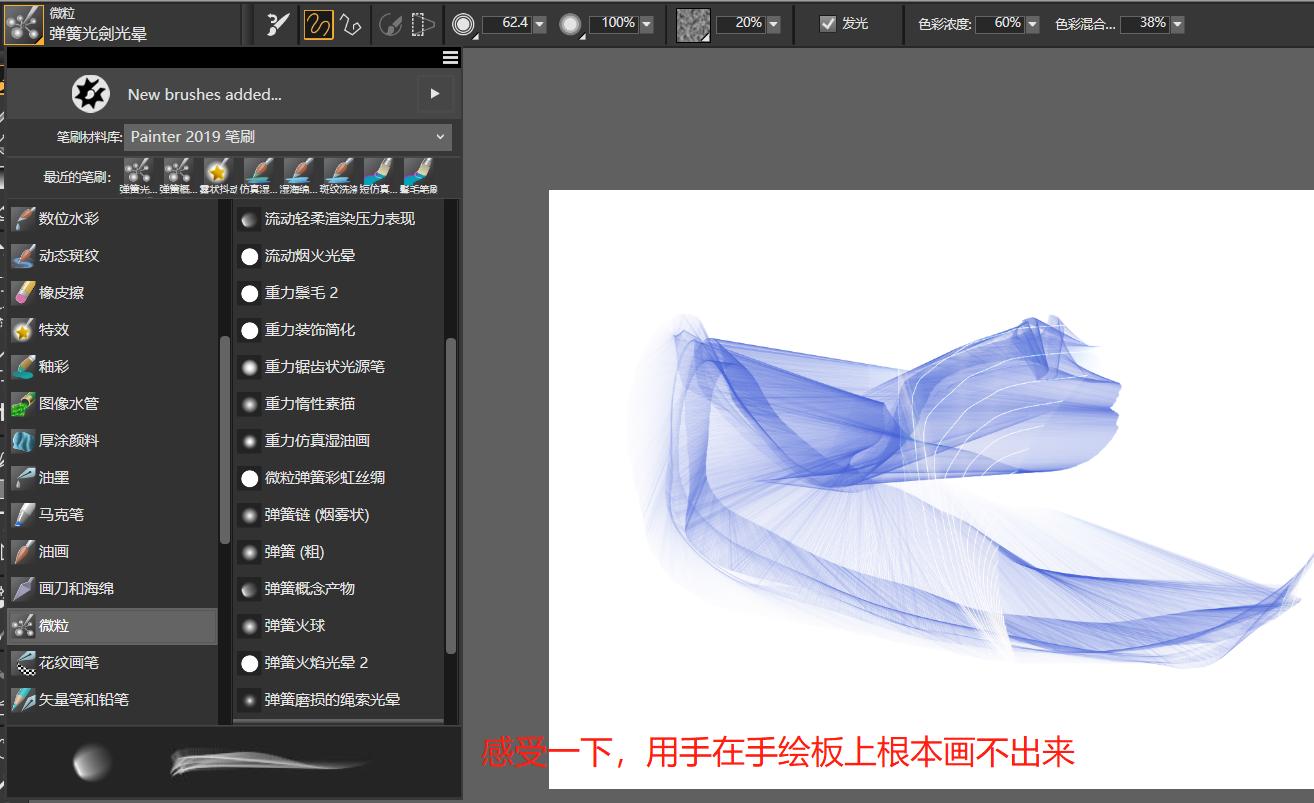1314x803 pixels.
Task: Open the brush size 62.4 dropdown
Action: click(x=540, y=23)
